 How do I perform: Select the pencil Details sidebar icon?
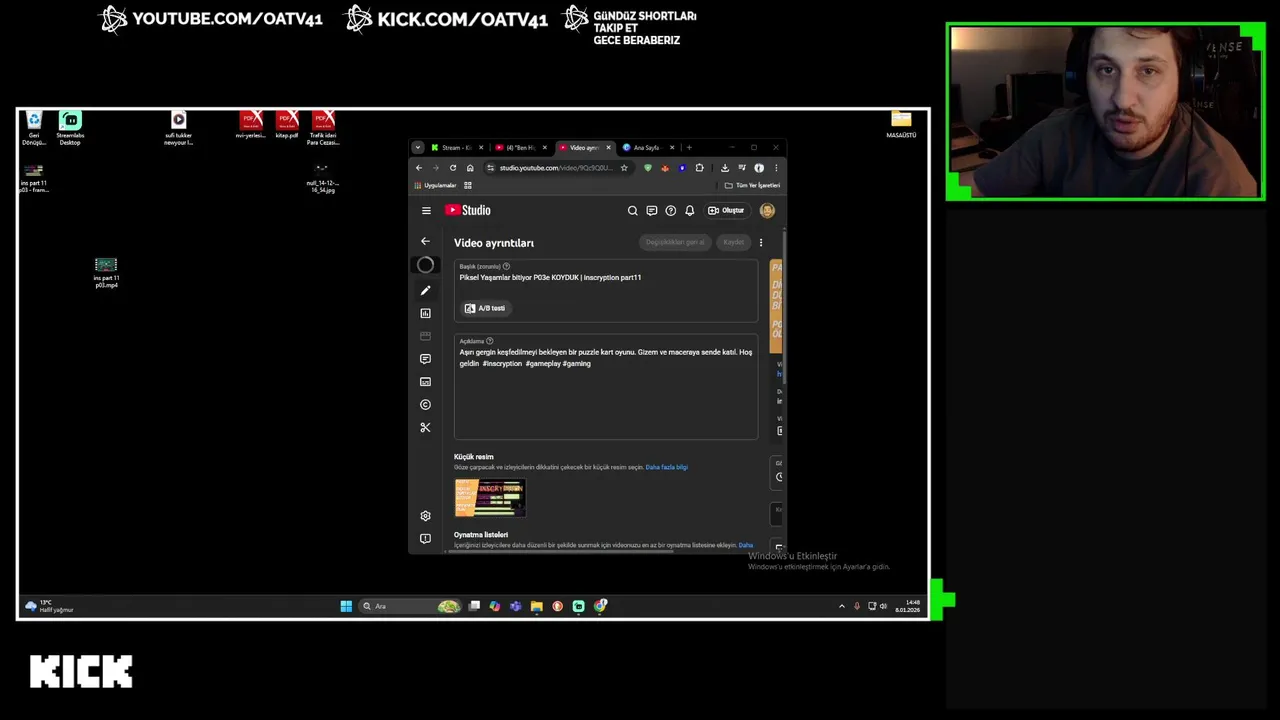point(425,290)
